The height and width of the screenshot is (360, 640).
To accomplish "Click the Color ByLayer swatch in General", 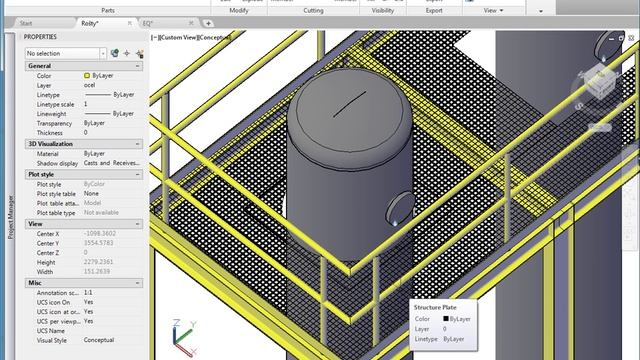I will click(87, 76).
